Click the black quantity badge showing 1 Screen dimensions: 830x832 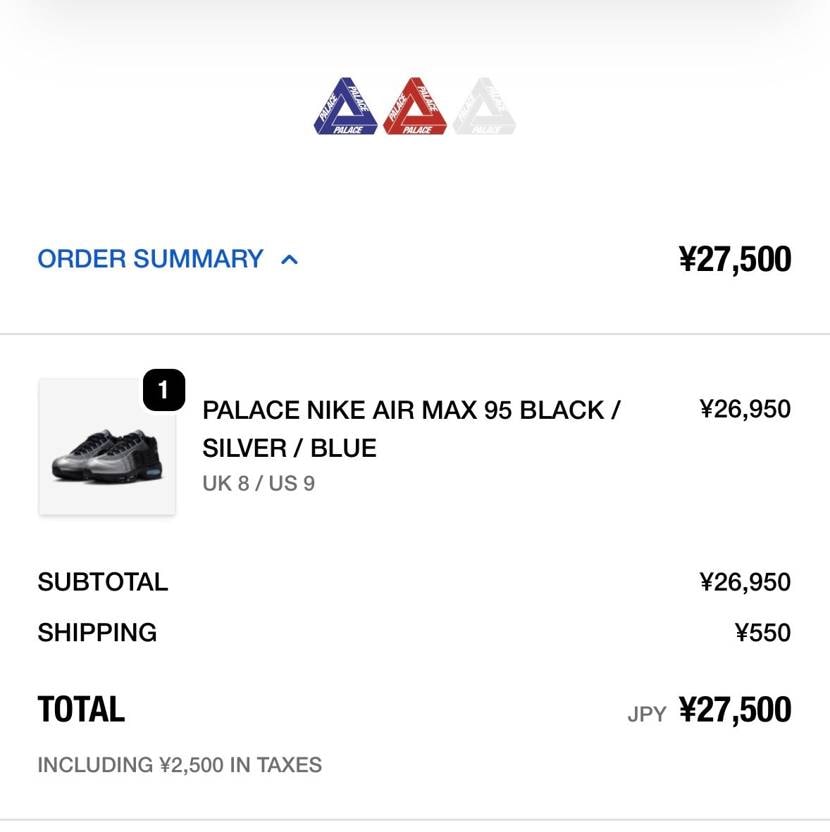click(x=164, y=390)
